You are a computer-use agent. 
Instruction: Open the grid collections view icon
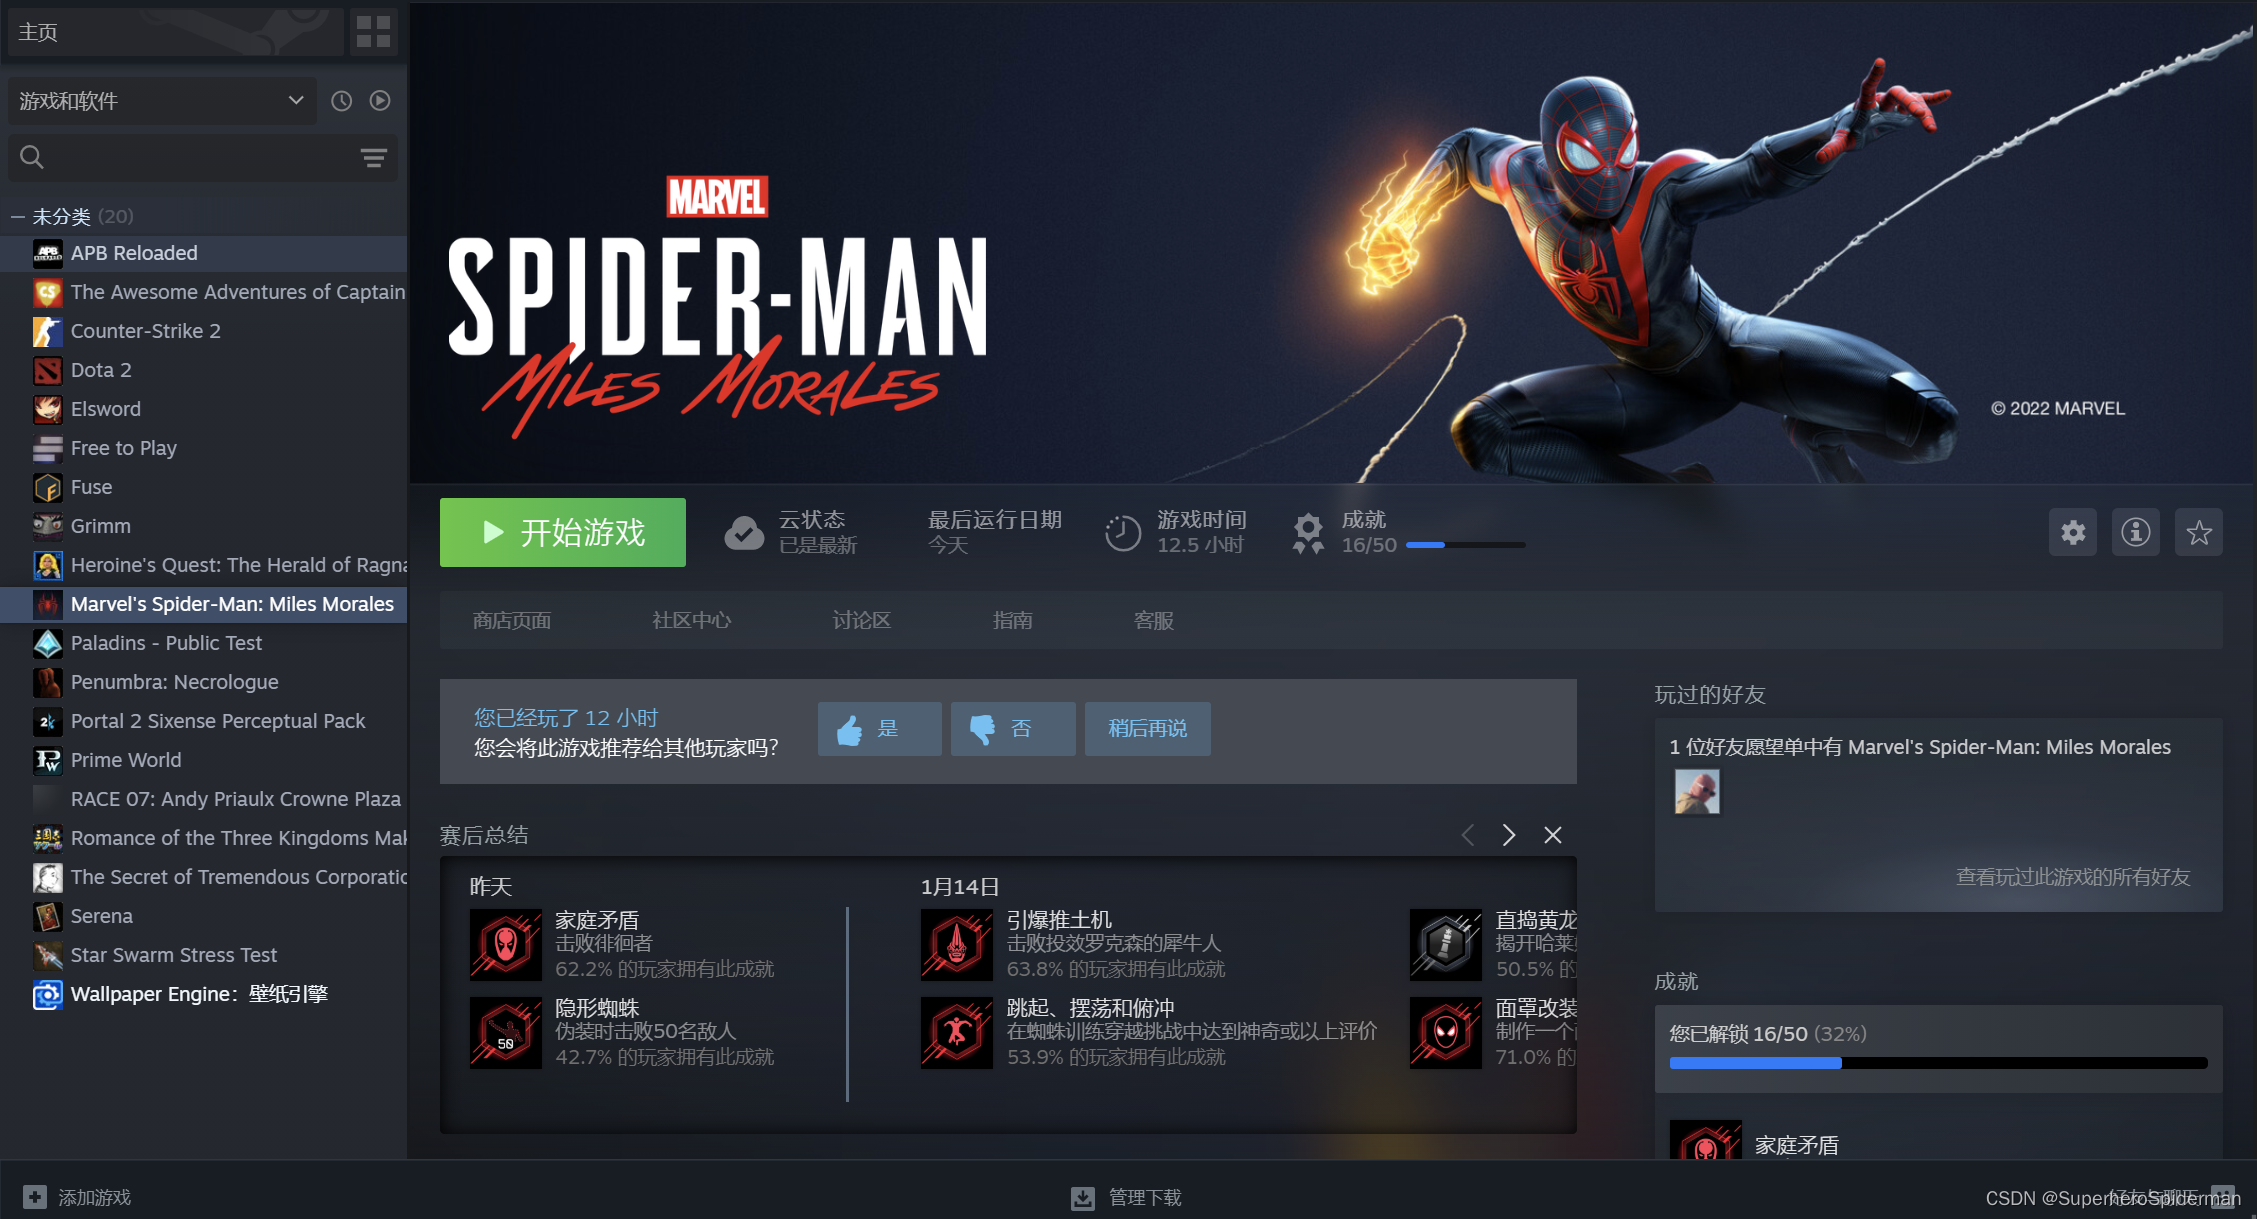[373, 32]
